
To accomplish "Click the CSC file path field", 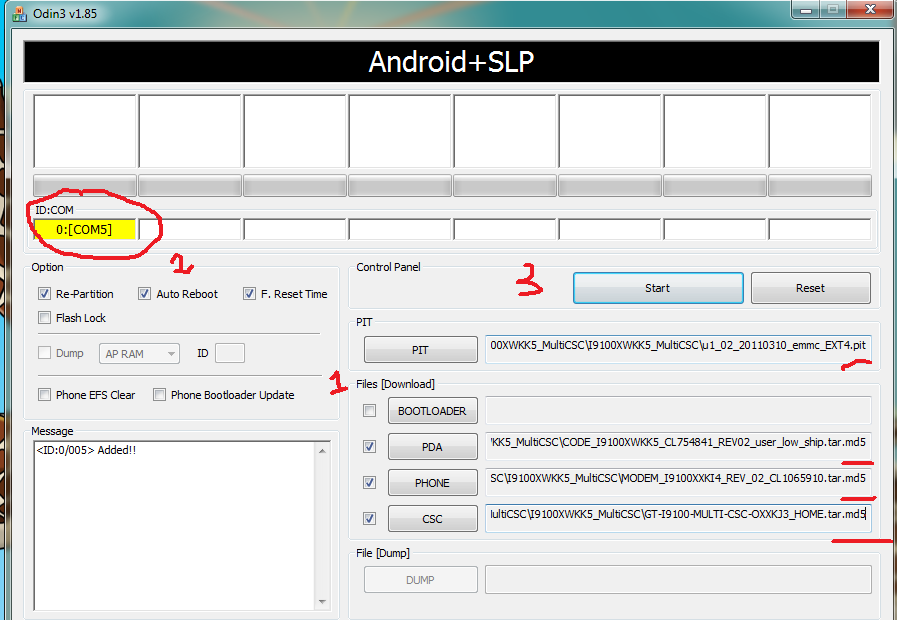I will pyautogui.click(x=678, y=518).
